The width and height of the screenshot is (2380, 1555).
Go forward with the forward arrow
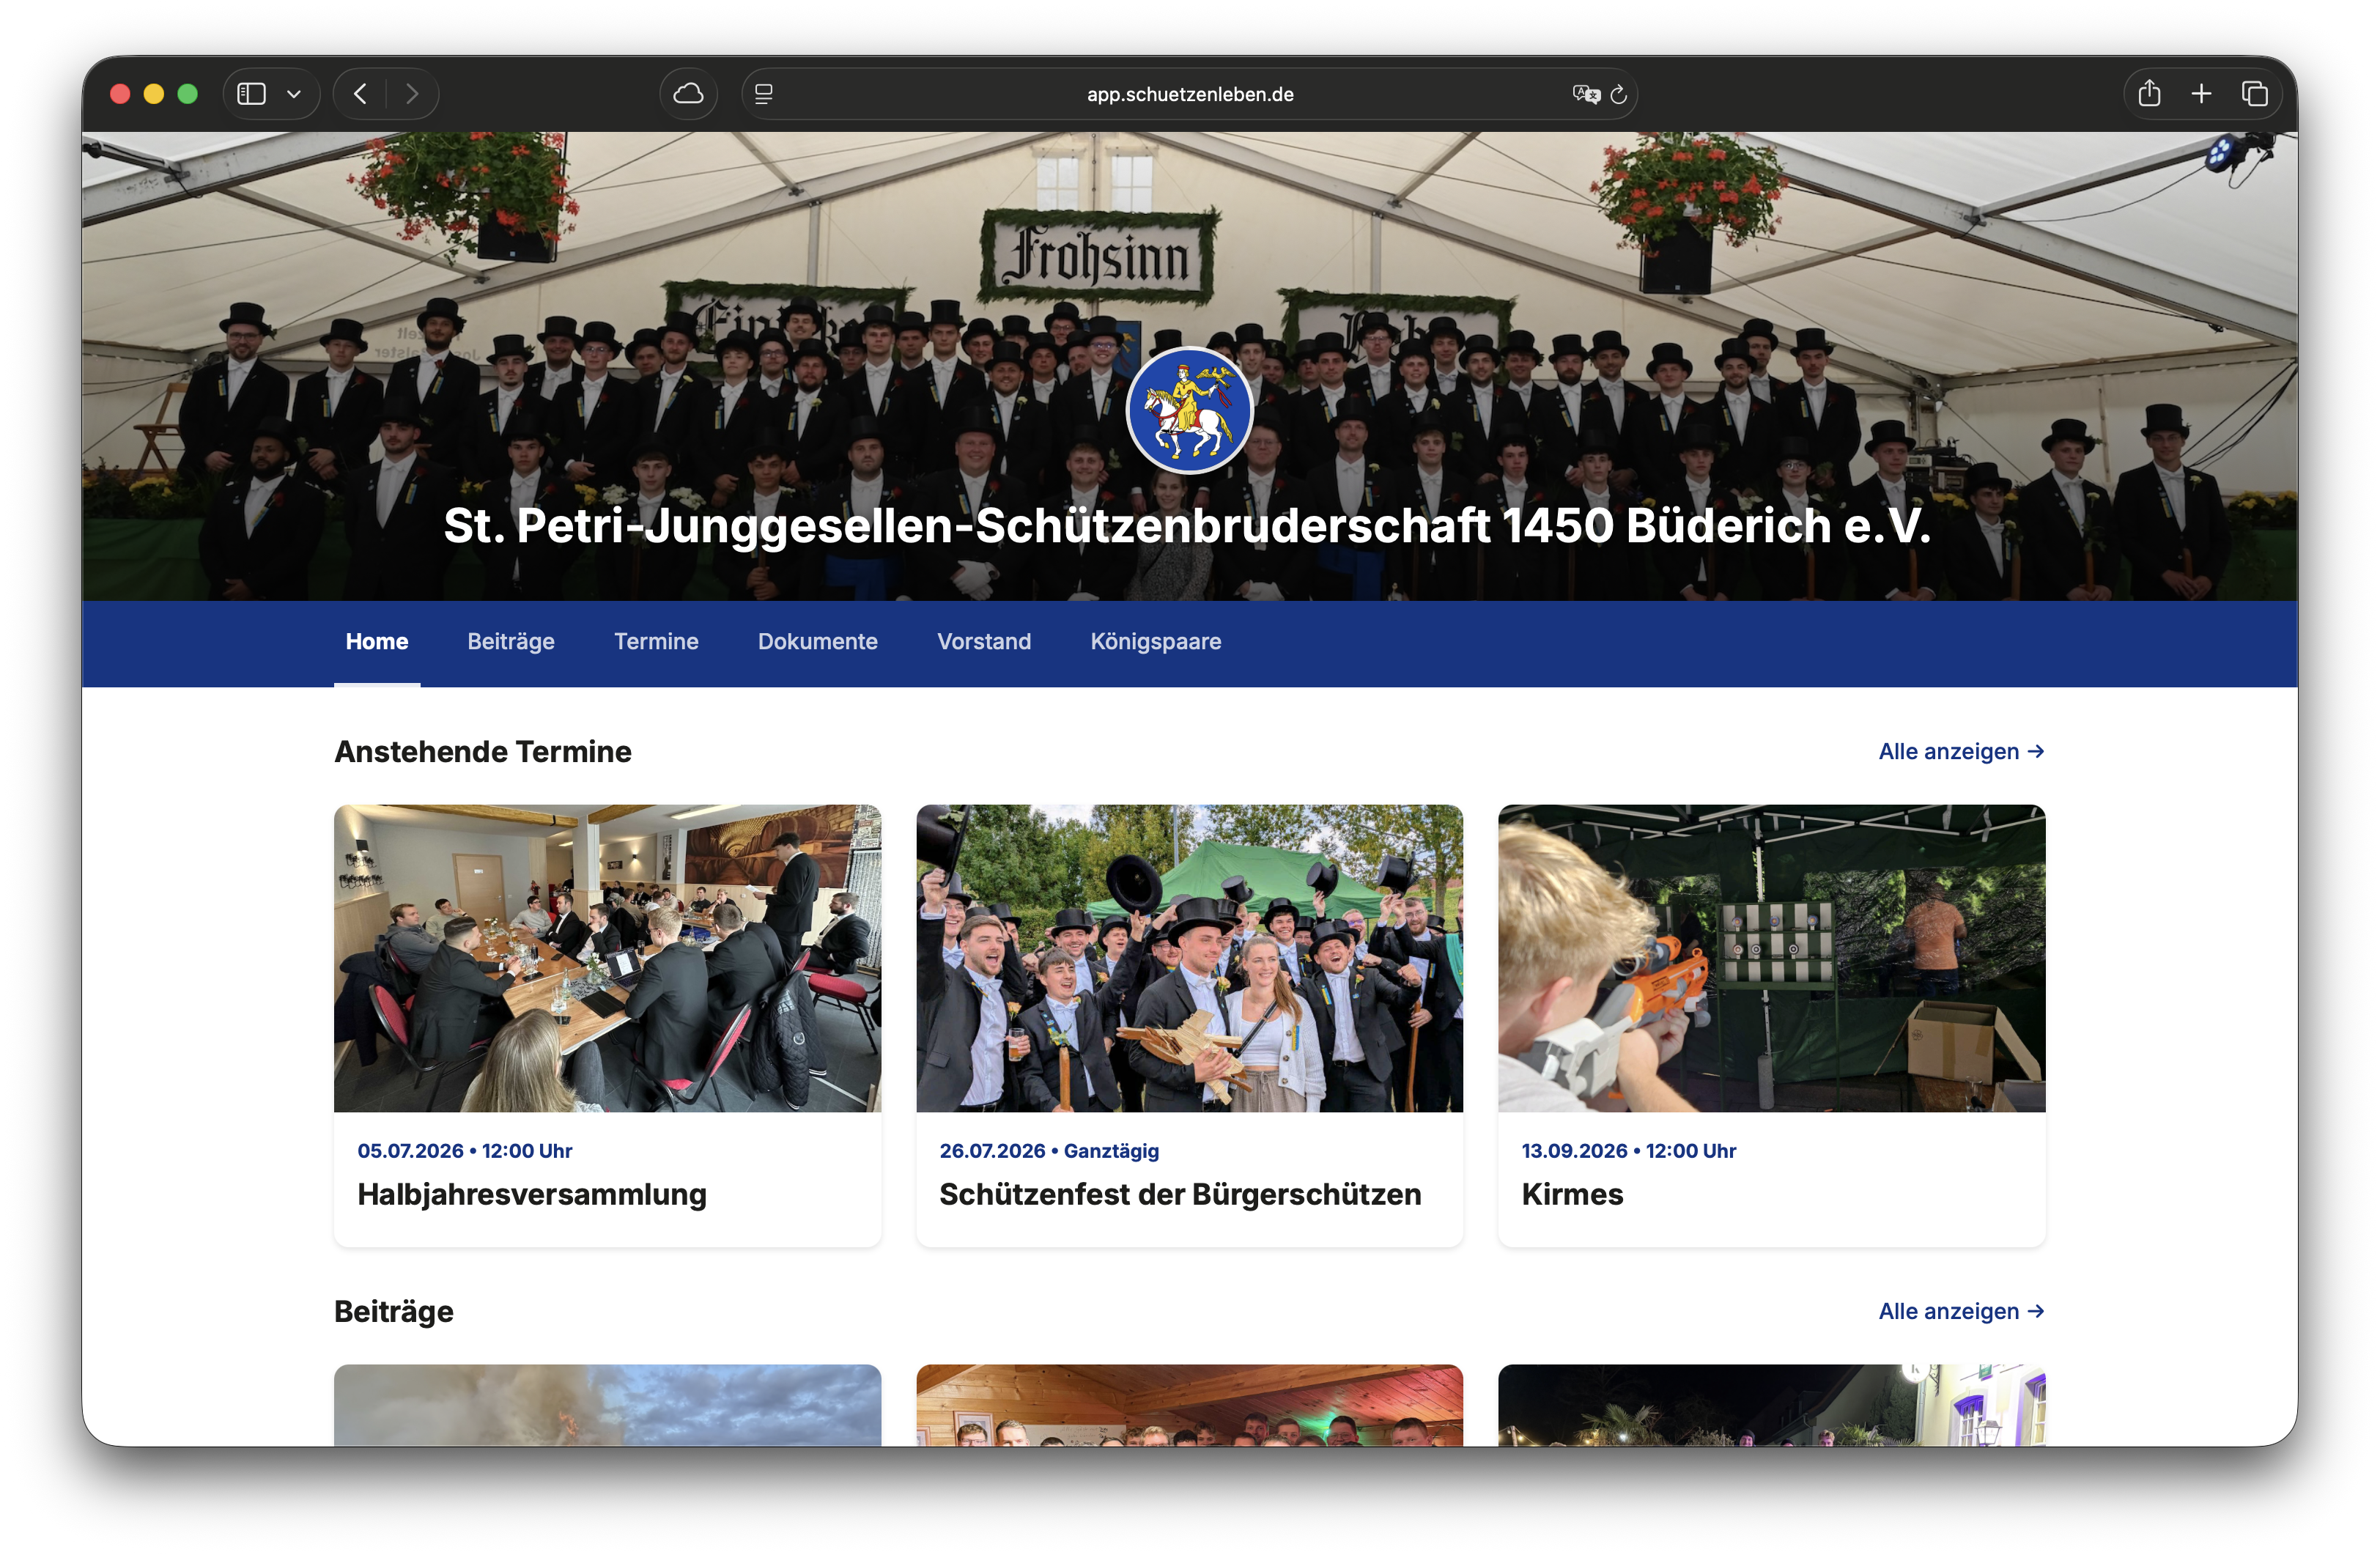pos(412,94)
